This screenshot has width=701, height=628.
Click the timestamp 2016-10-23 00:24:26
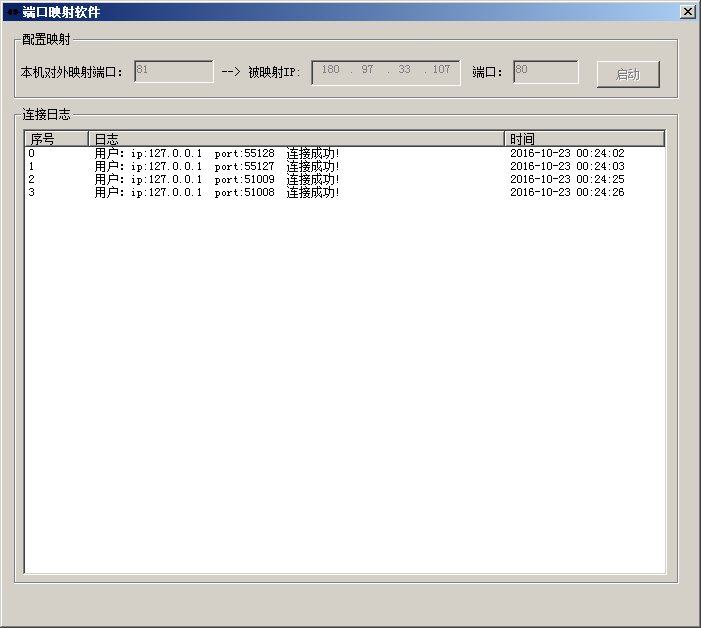[x=567, y=192]
